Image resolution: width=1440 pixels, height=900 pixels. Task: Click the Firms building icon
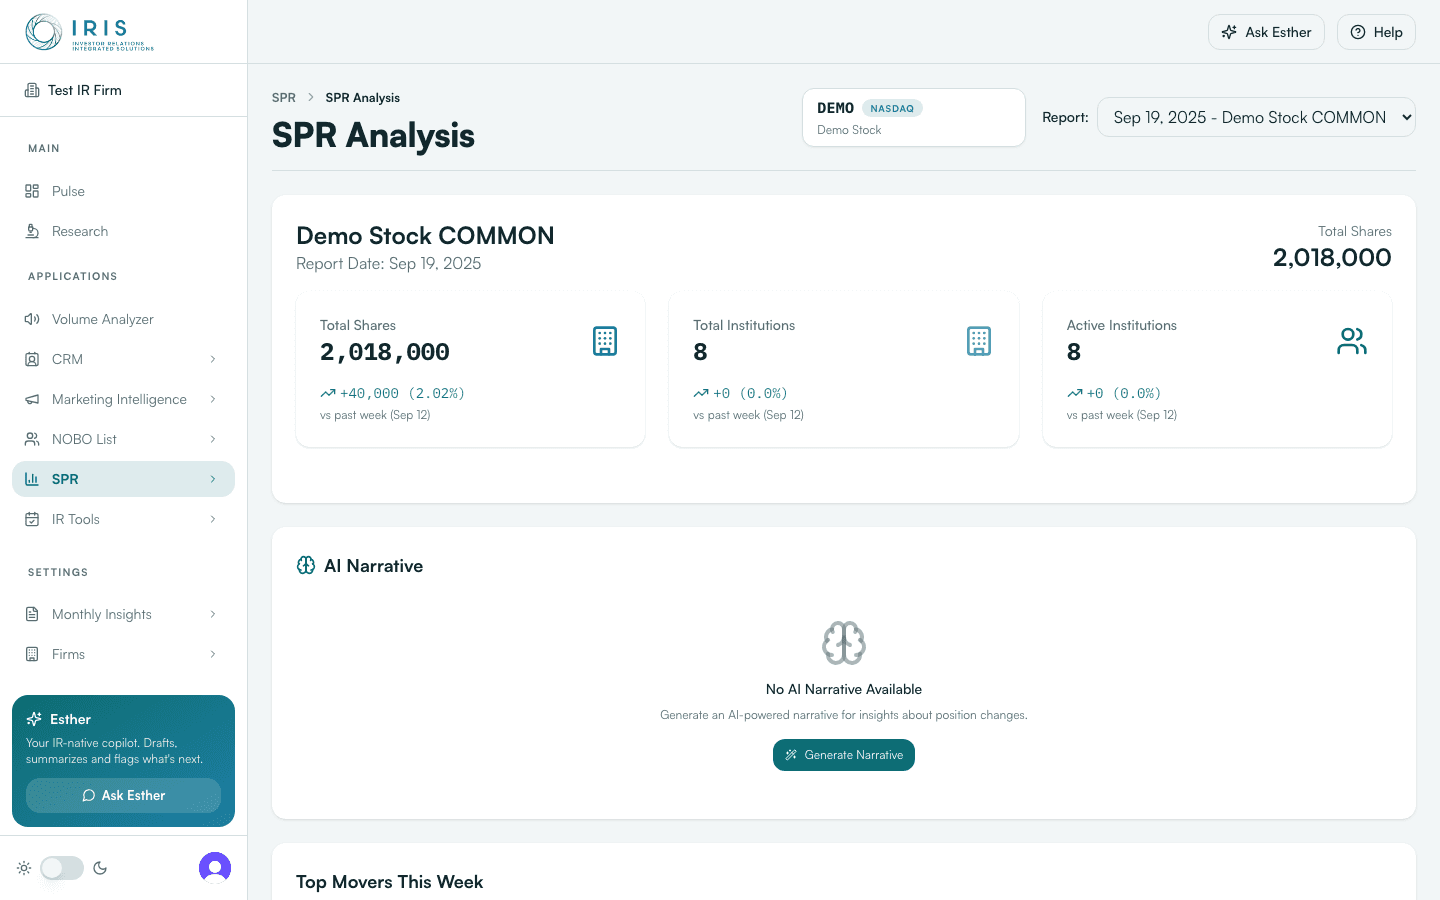coord(32,654)
